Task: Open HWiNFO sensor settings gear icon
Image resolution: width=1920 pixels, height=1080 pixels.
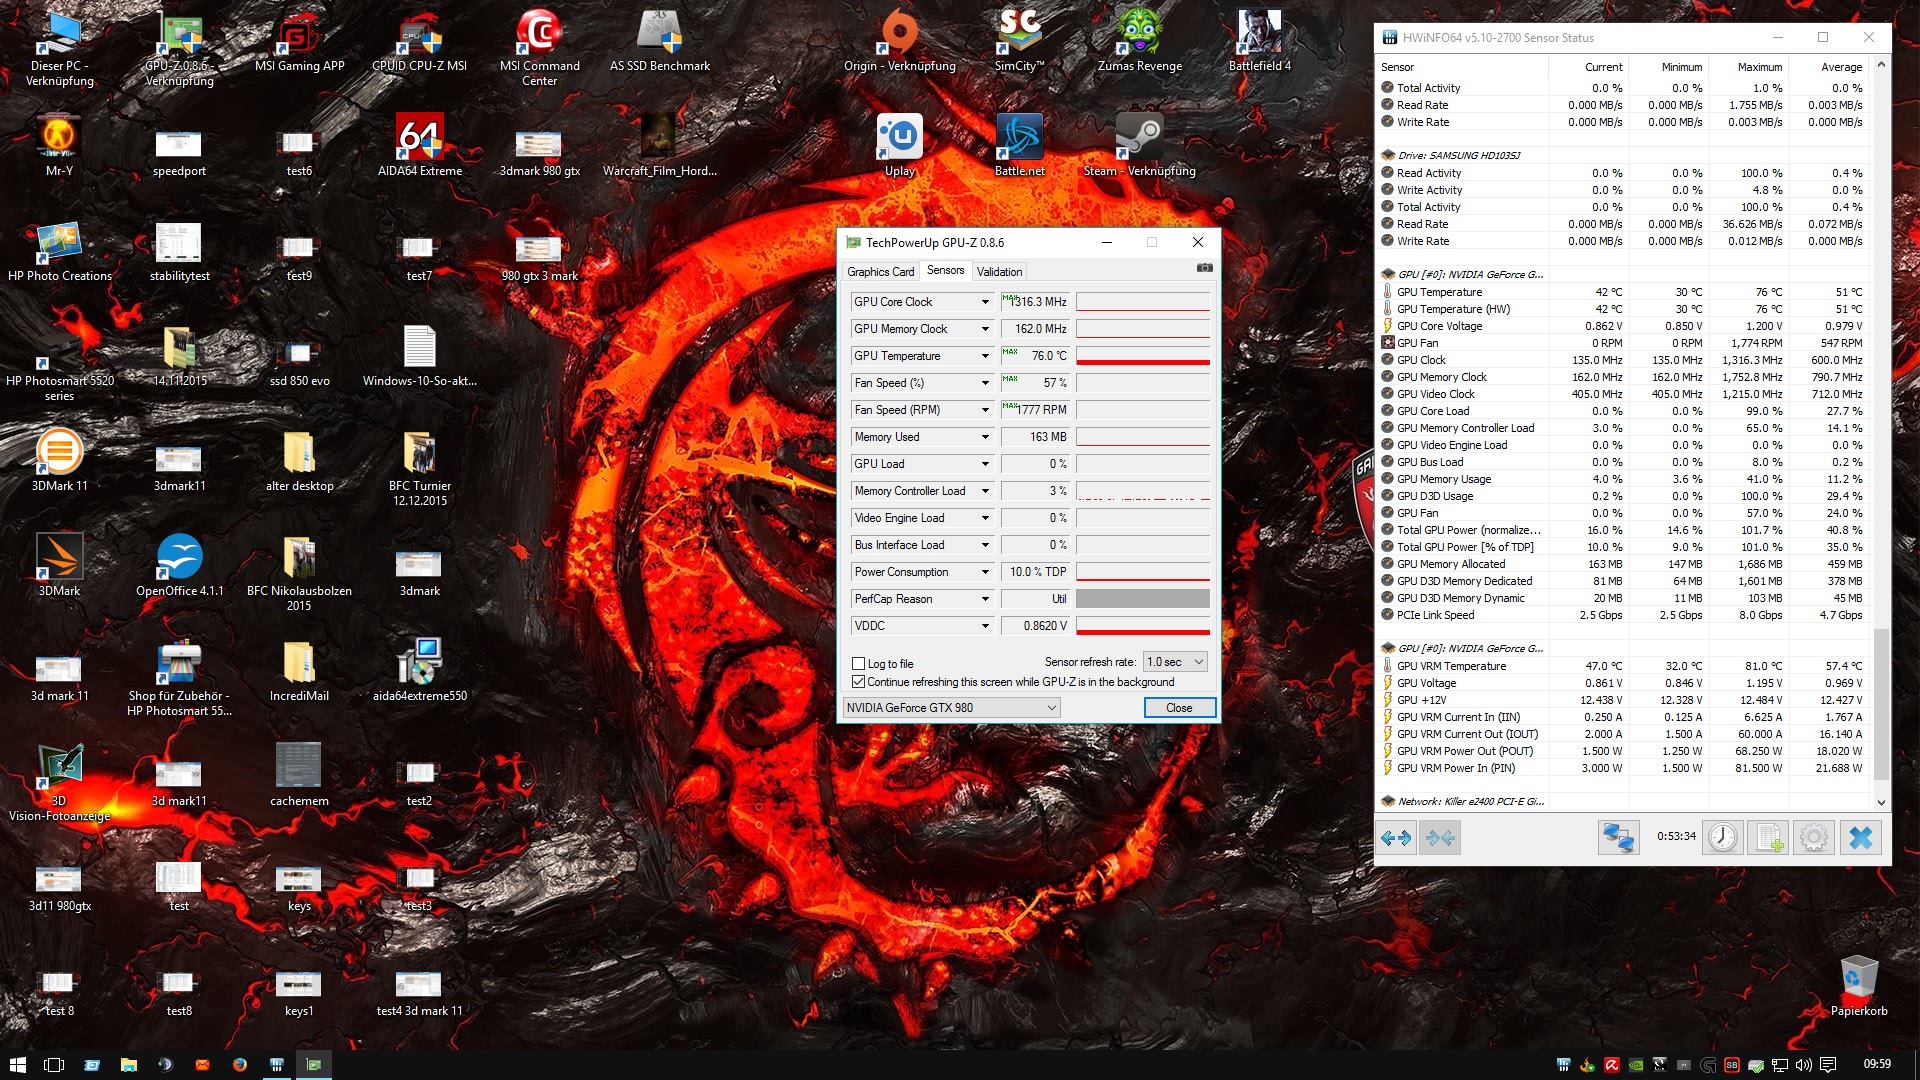Action: (x=1813, y=838)
